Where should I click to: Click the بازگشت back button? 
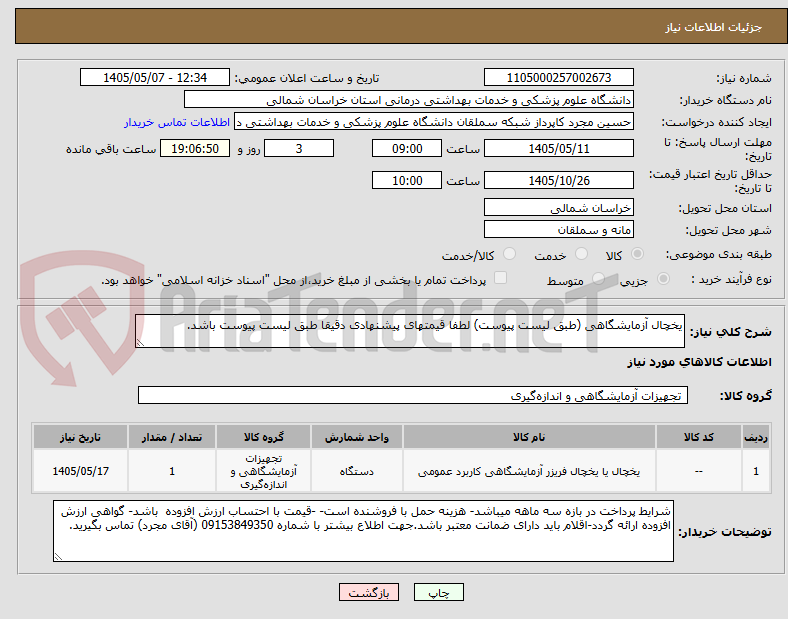[369, 592]
